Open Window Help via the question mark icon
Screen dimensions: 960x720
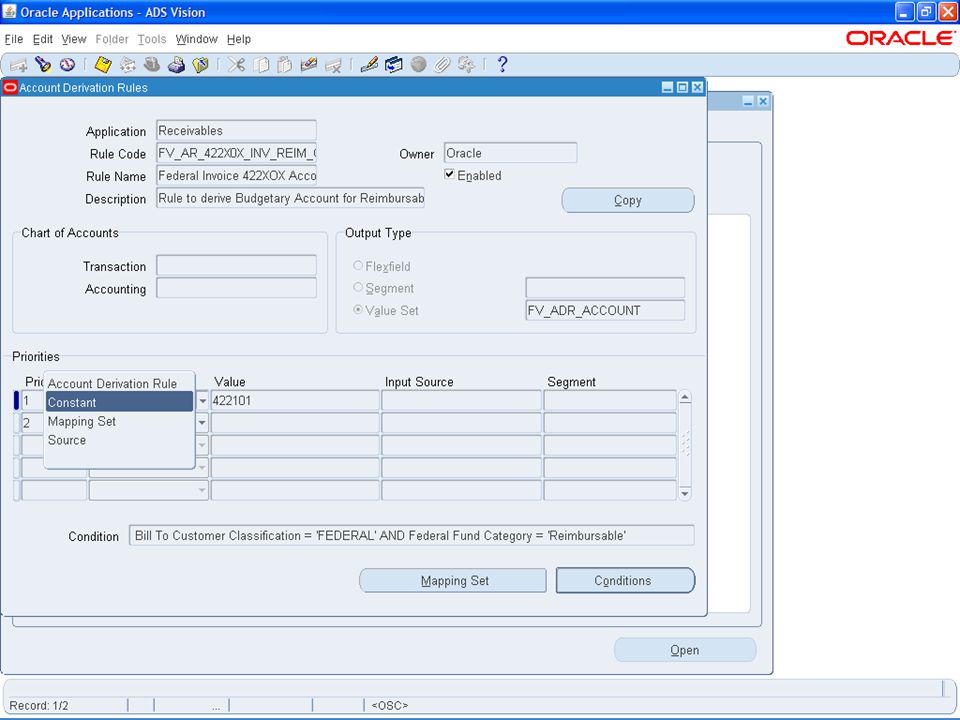pos(502,64)
